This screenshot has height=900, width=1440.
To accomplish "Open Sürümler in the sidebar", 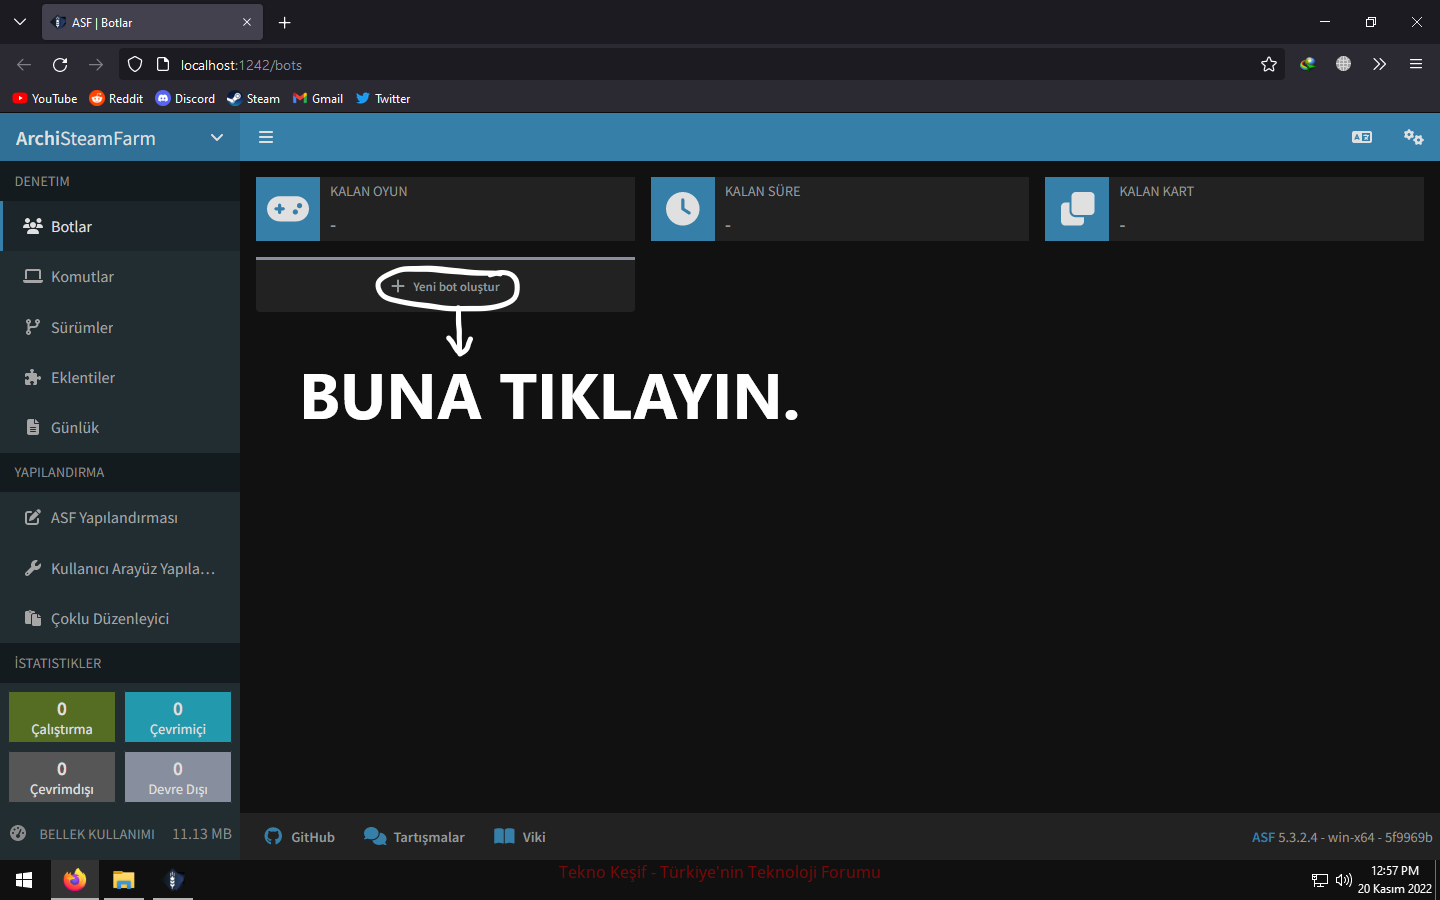I will (x=120, y=327).
